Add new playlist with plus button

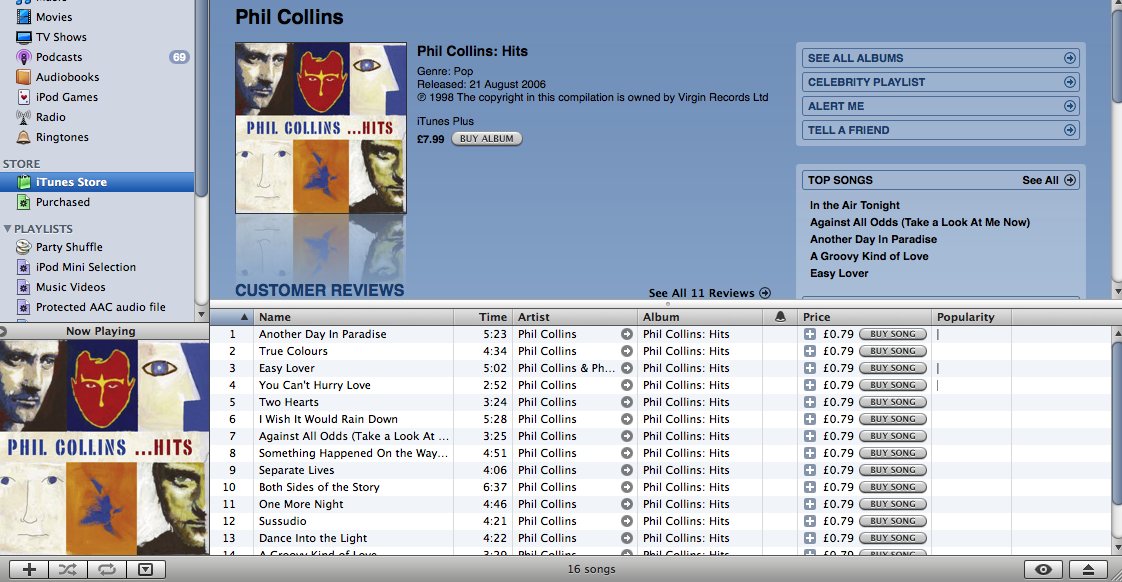click(29, 570)
